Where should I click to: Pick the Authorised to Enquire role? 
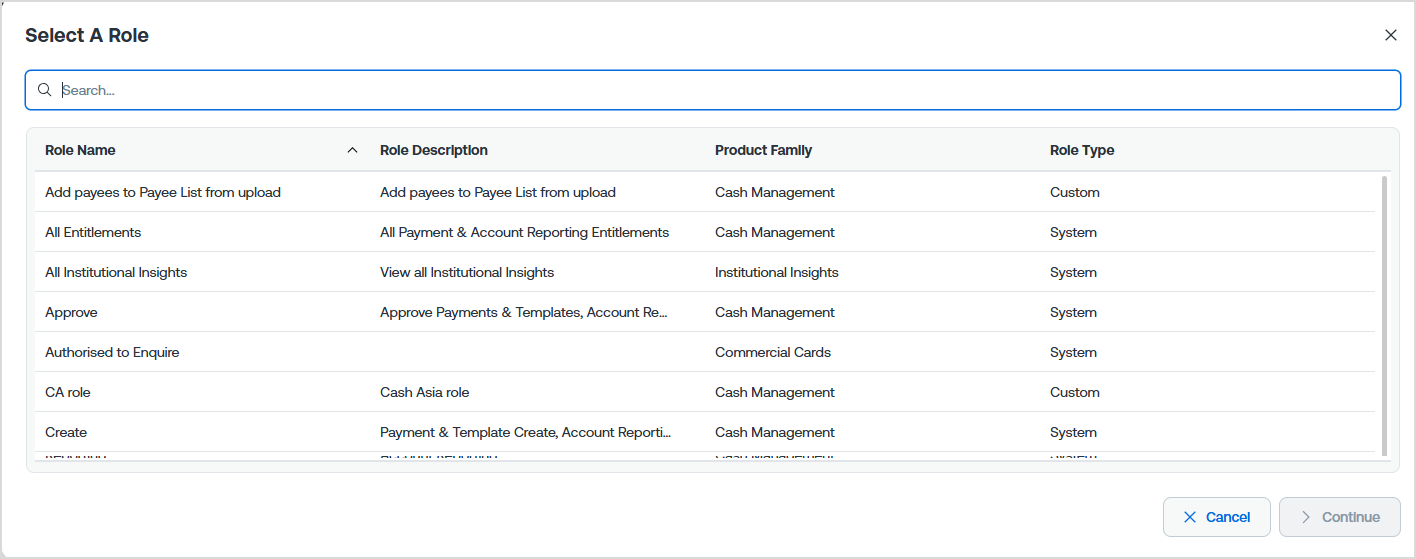coord(705,352)
